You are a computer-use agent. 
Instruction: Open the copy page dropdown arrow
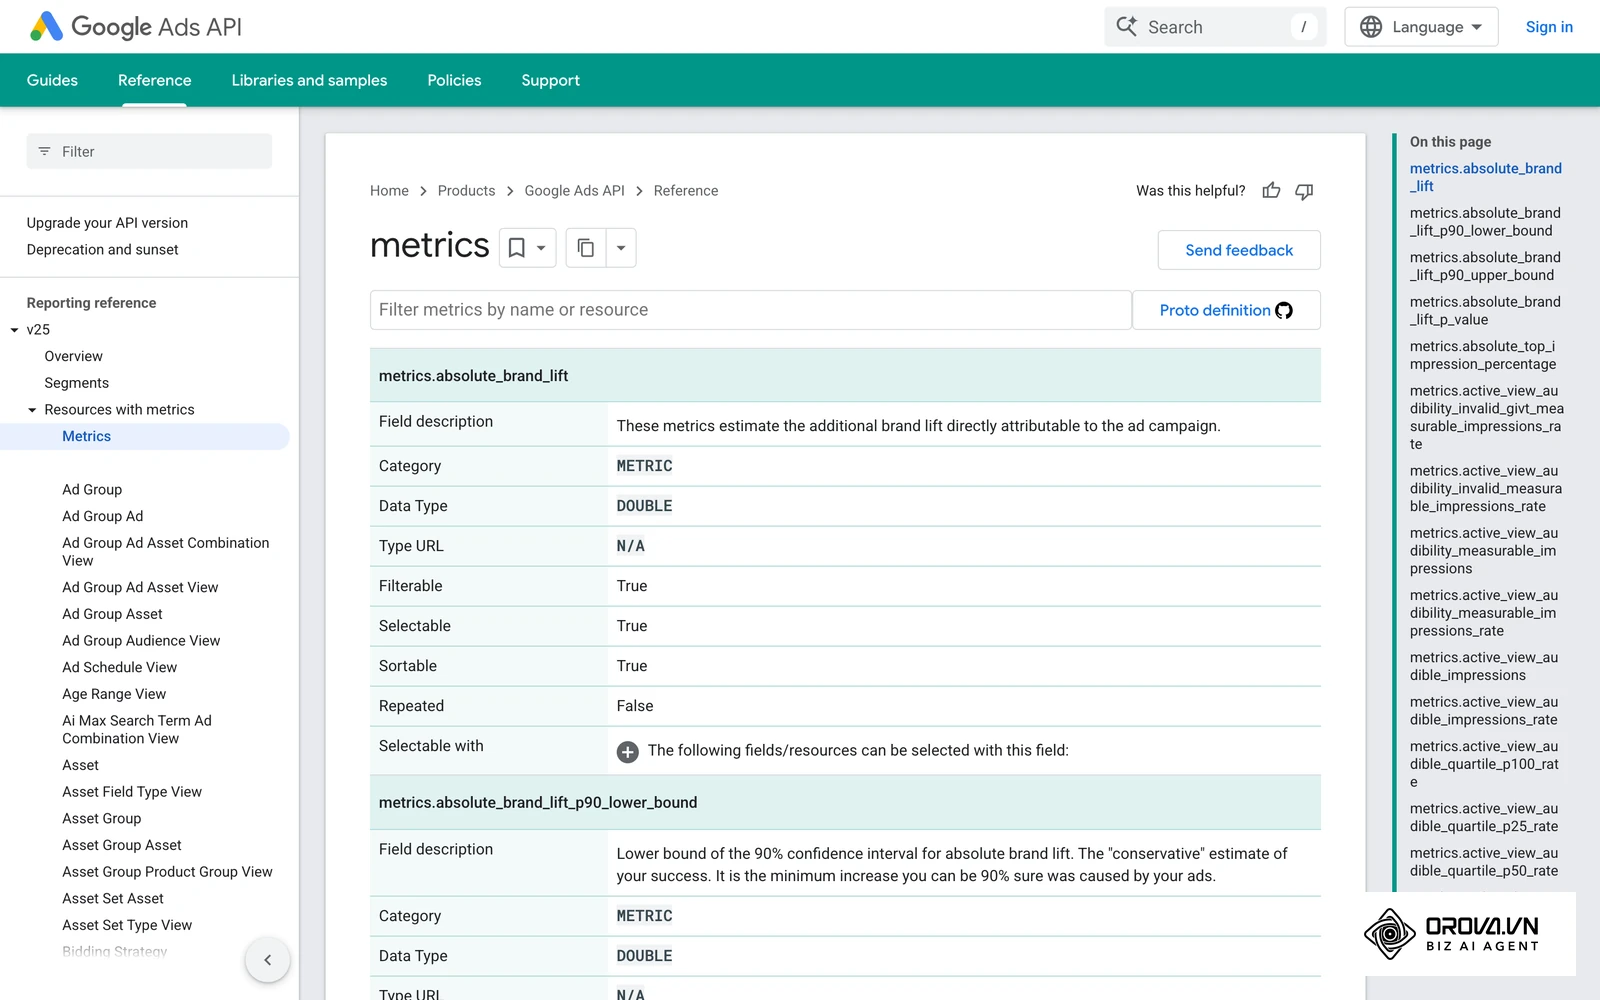pyautogui.click(x=621, y=248)
